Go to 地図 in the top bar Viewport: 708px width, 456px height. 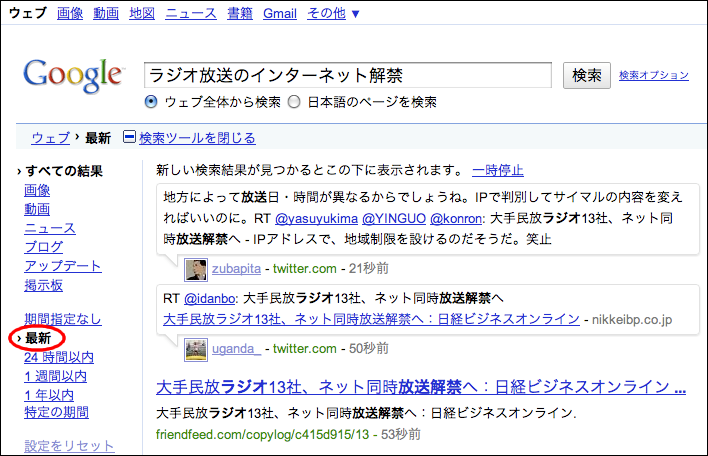(142, 14)
